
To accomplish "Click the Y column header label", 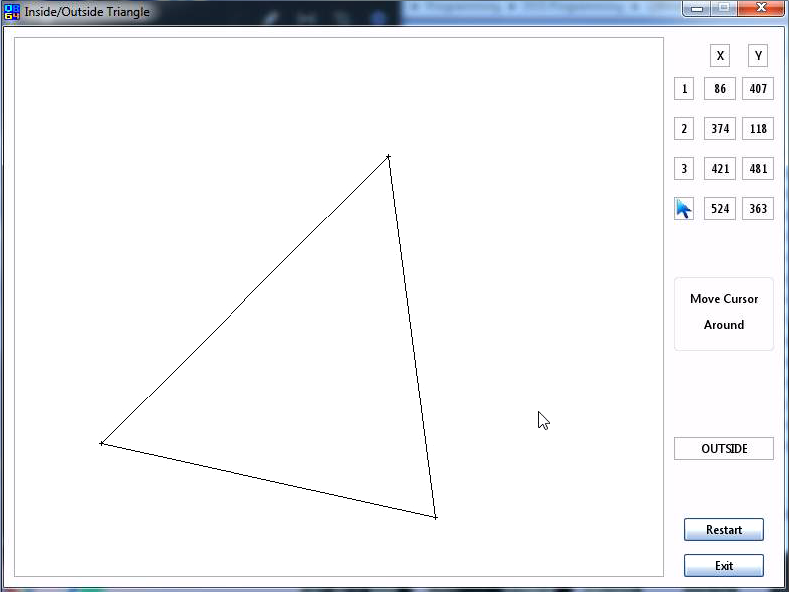I will point(758,56).
